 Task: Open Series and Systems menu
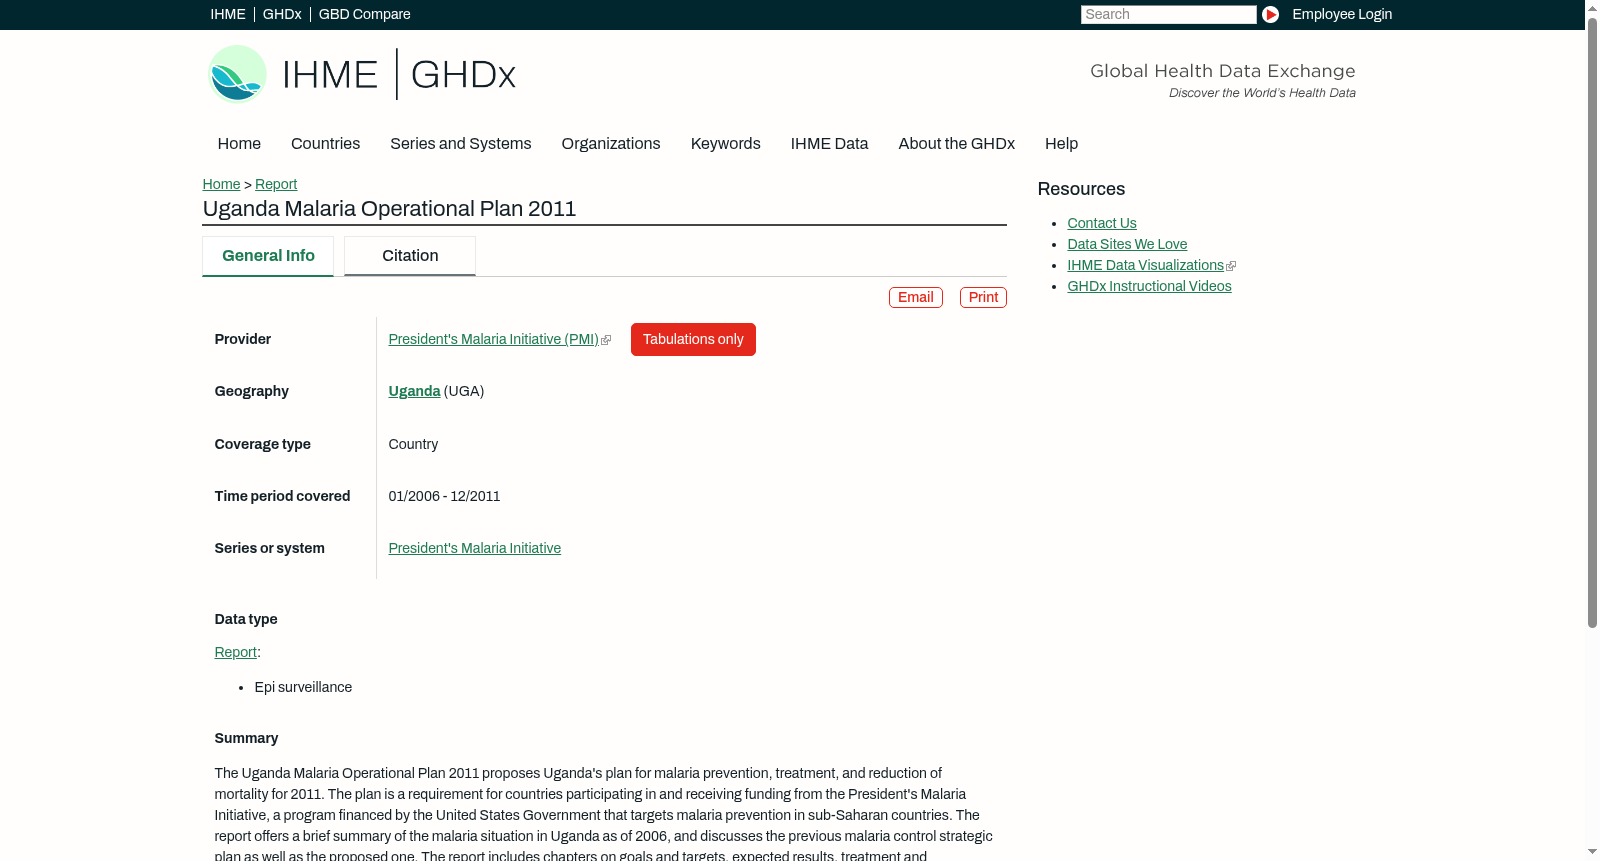pyautogui.click(x=461, y=144)
